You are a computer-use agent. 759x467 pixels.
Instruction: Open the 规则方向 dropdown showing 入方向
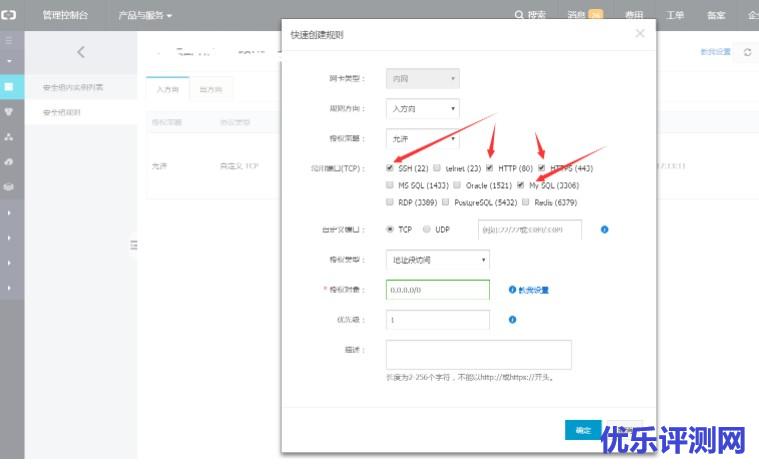(x=423, y=108)
